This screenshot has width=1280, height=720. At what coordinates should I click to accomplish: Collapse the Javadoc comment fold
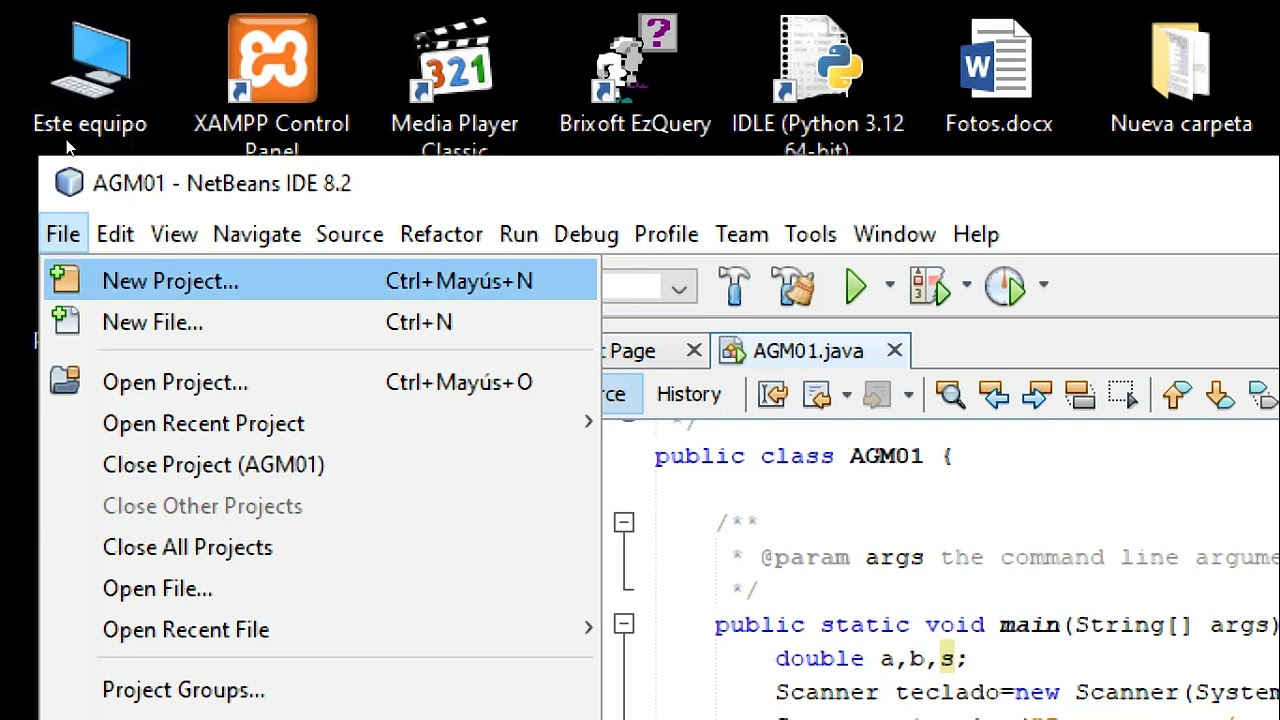(x=624, y=522)
